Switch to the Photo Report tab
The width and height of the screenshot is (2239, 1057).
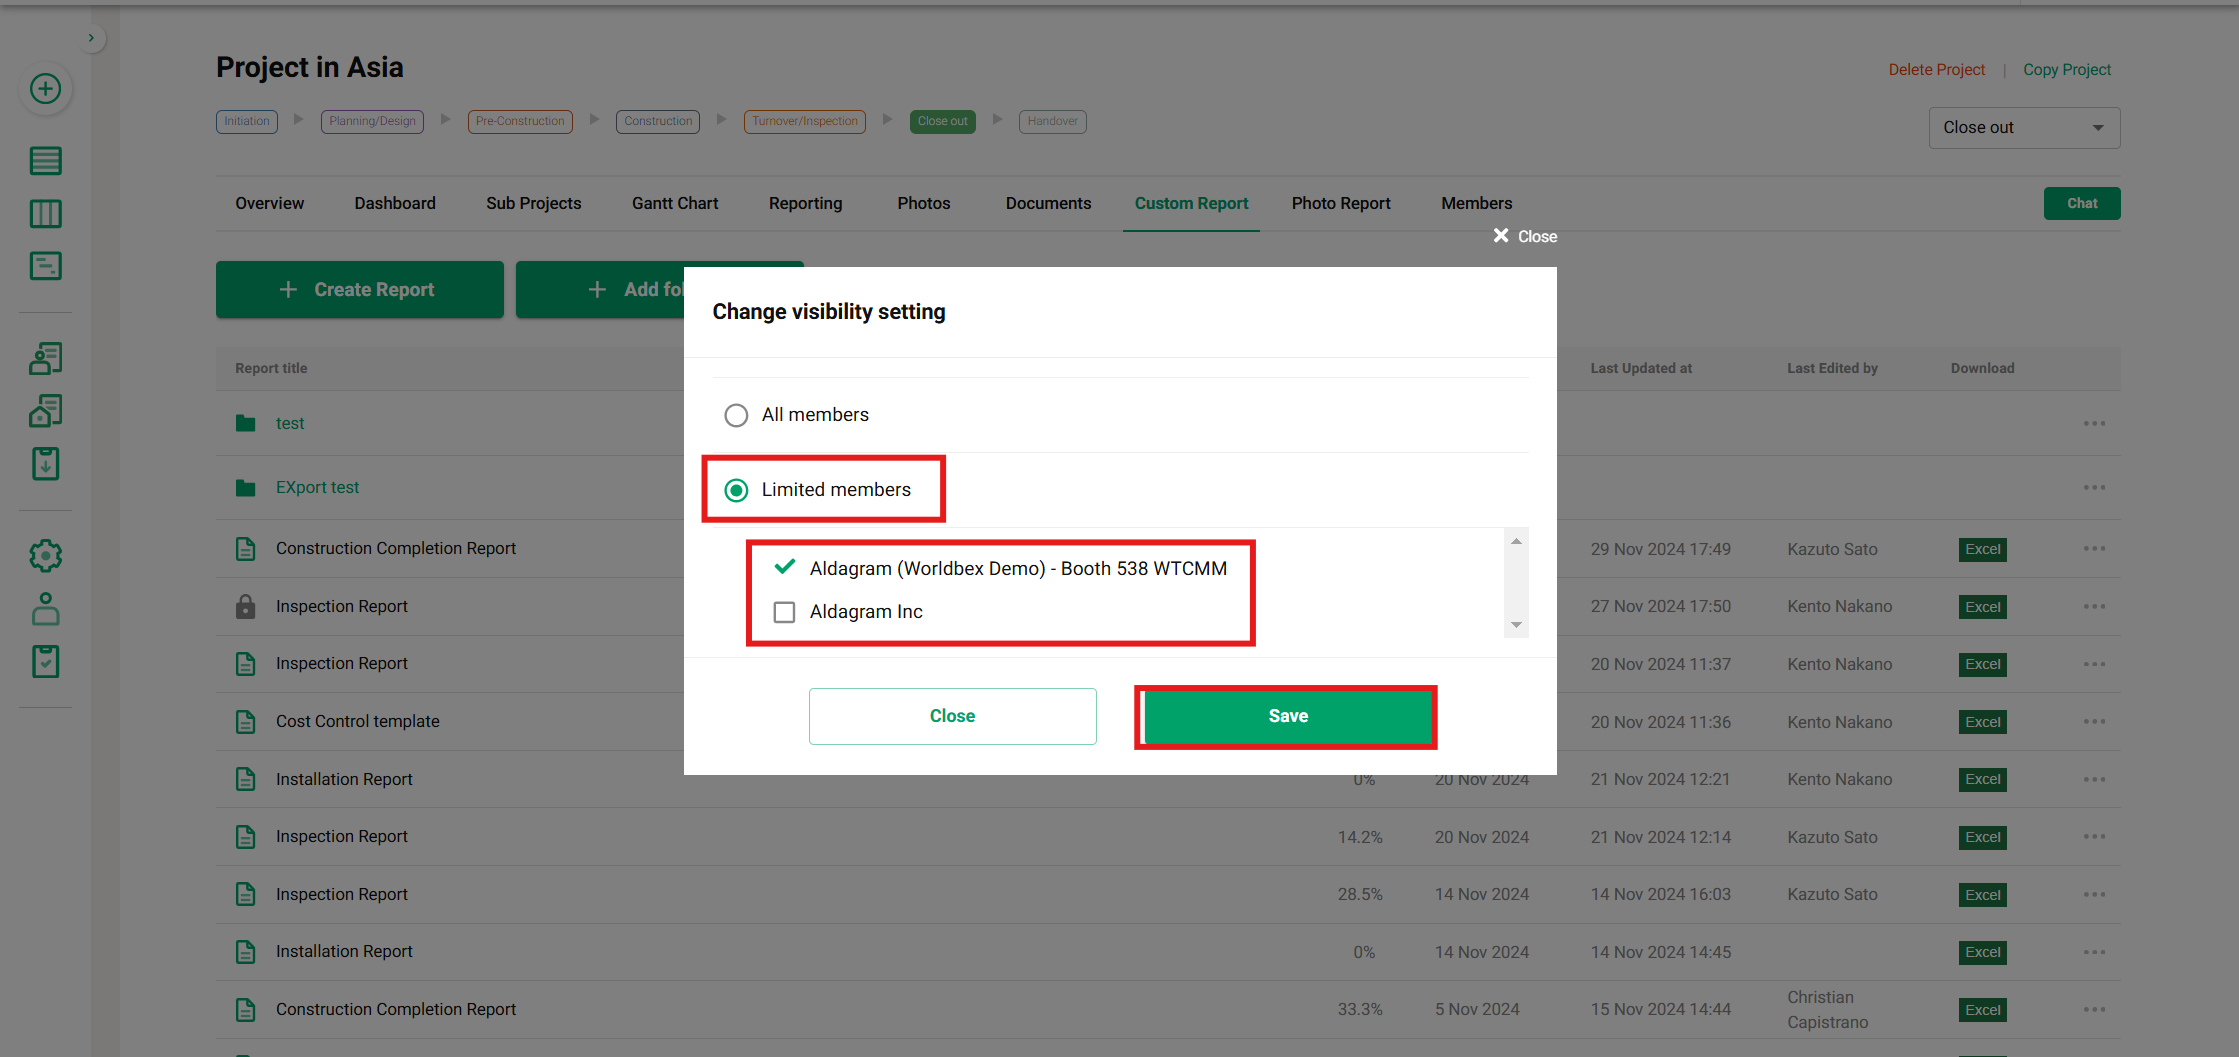pyautogui.click(x=1340, y=203)
